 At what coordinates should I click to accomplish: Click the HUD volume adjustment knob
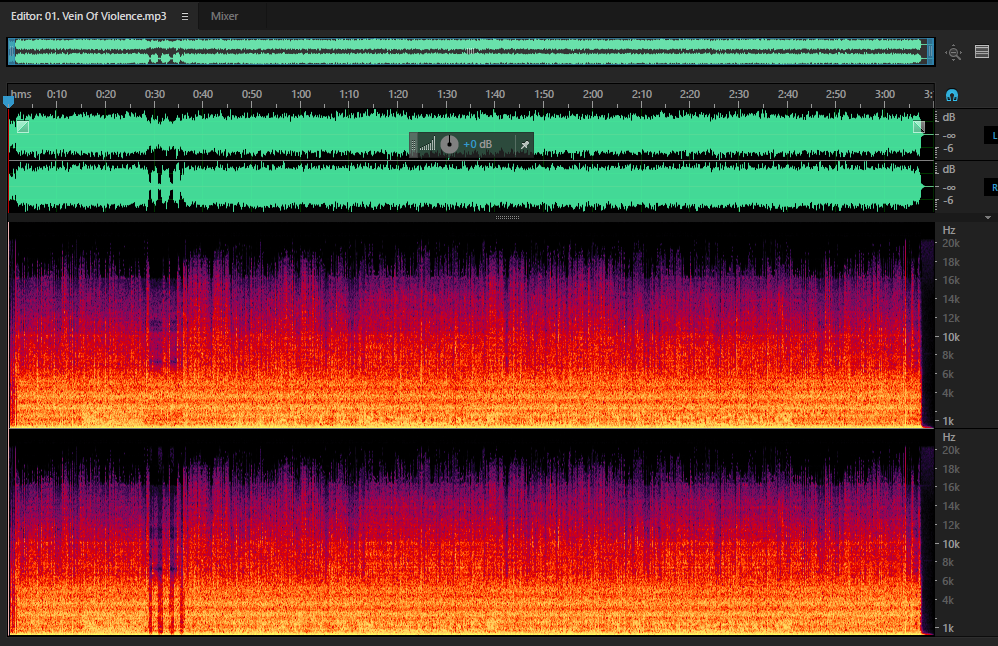(449, 144)
